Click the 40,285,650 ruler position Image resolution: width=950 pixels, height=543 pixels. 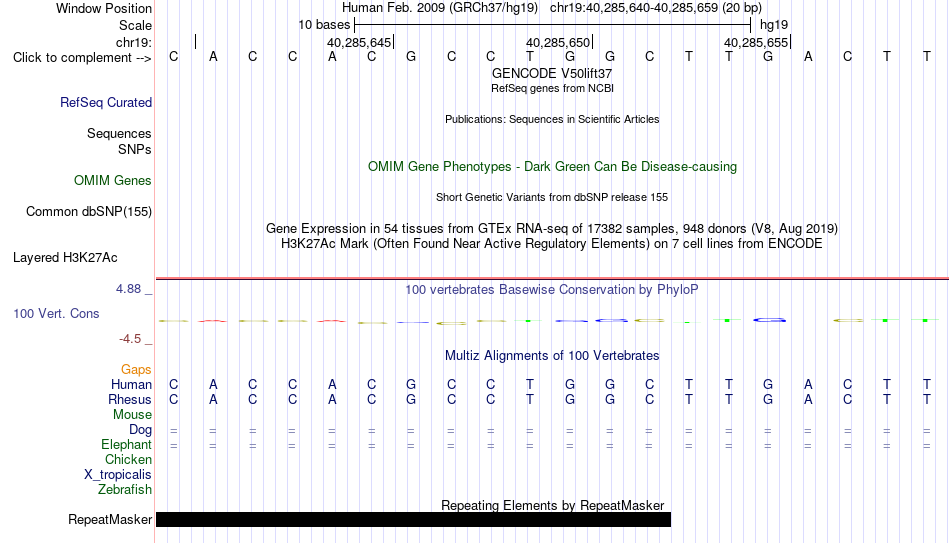point(558,43)
